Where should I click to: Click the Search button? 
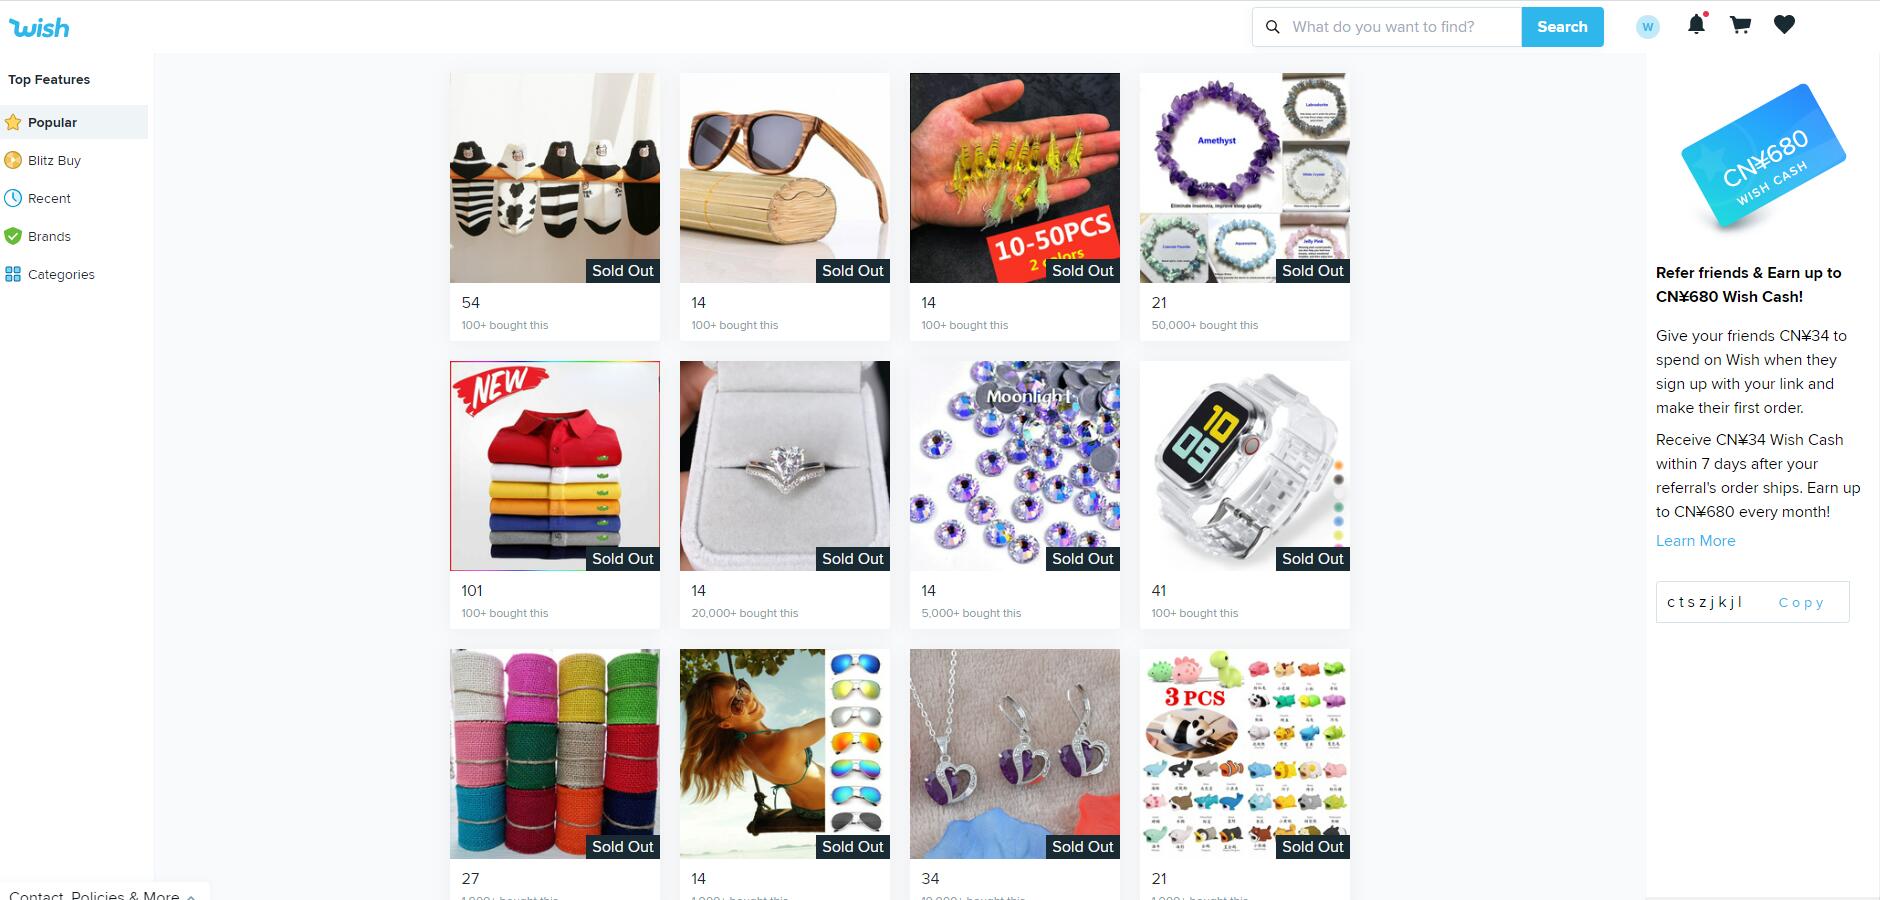click(1562, 27)
